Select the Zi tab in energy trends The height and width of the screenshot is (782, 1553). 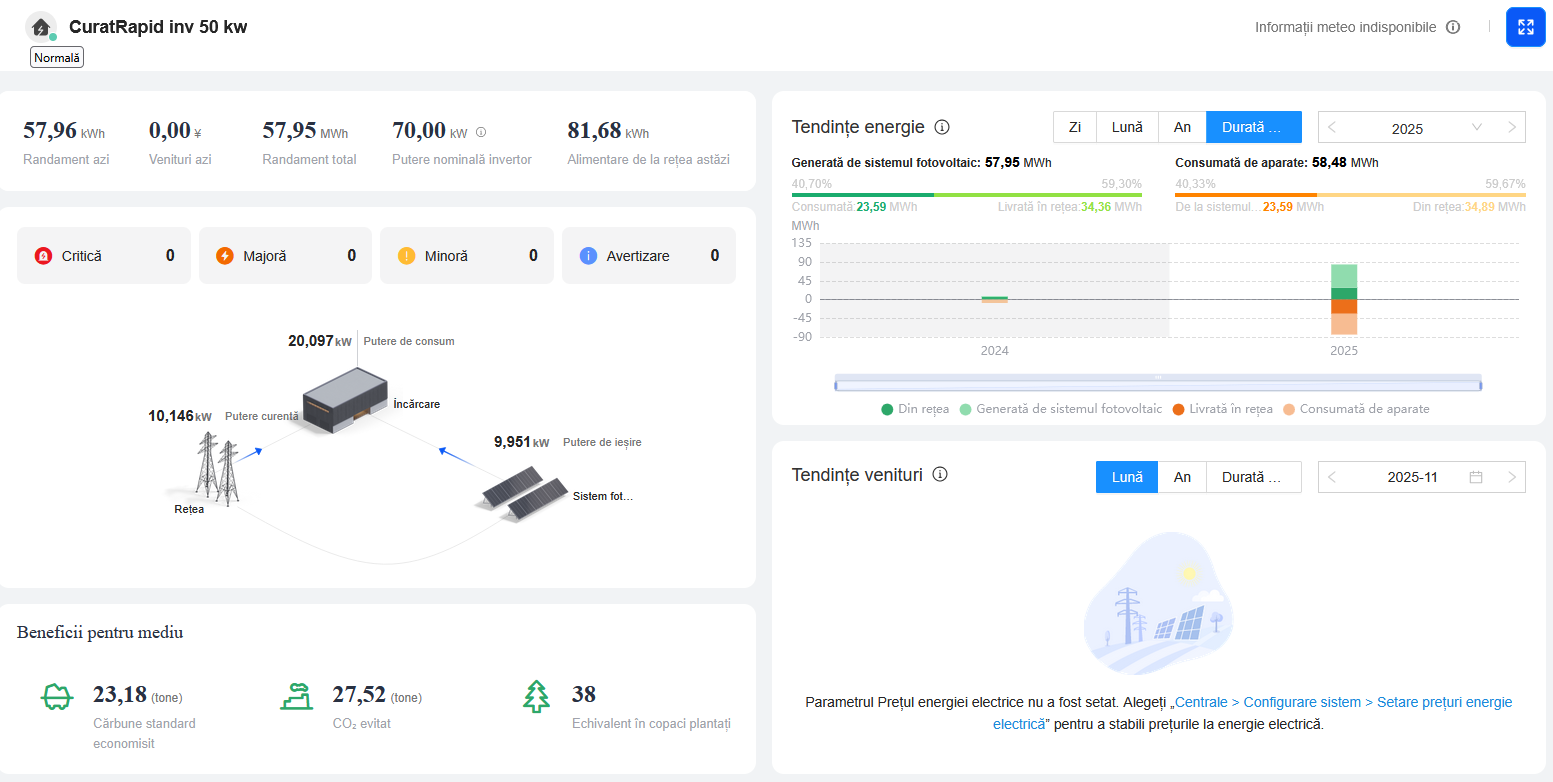[x=1075, y=127]
